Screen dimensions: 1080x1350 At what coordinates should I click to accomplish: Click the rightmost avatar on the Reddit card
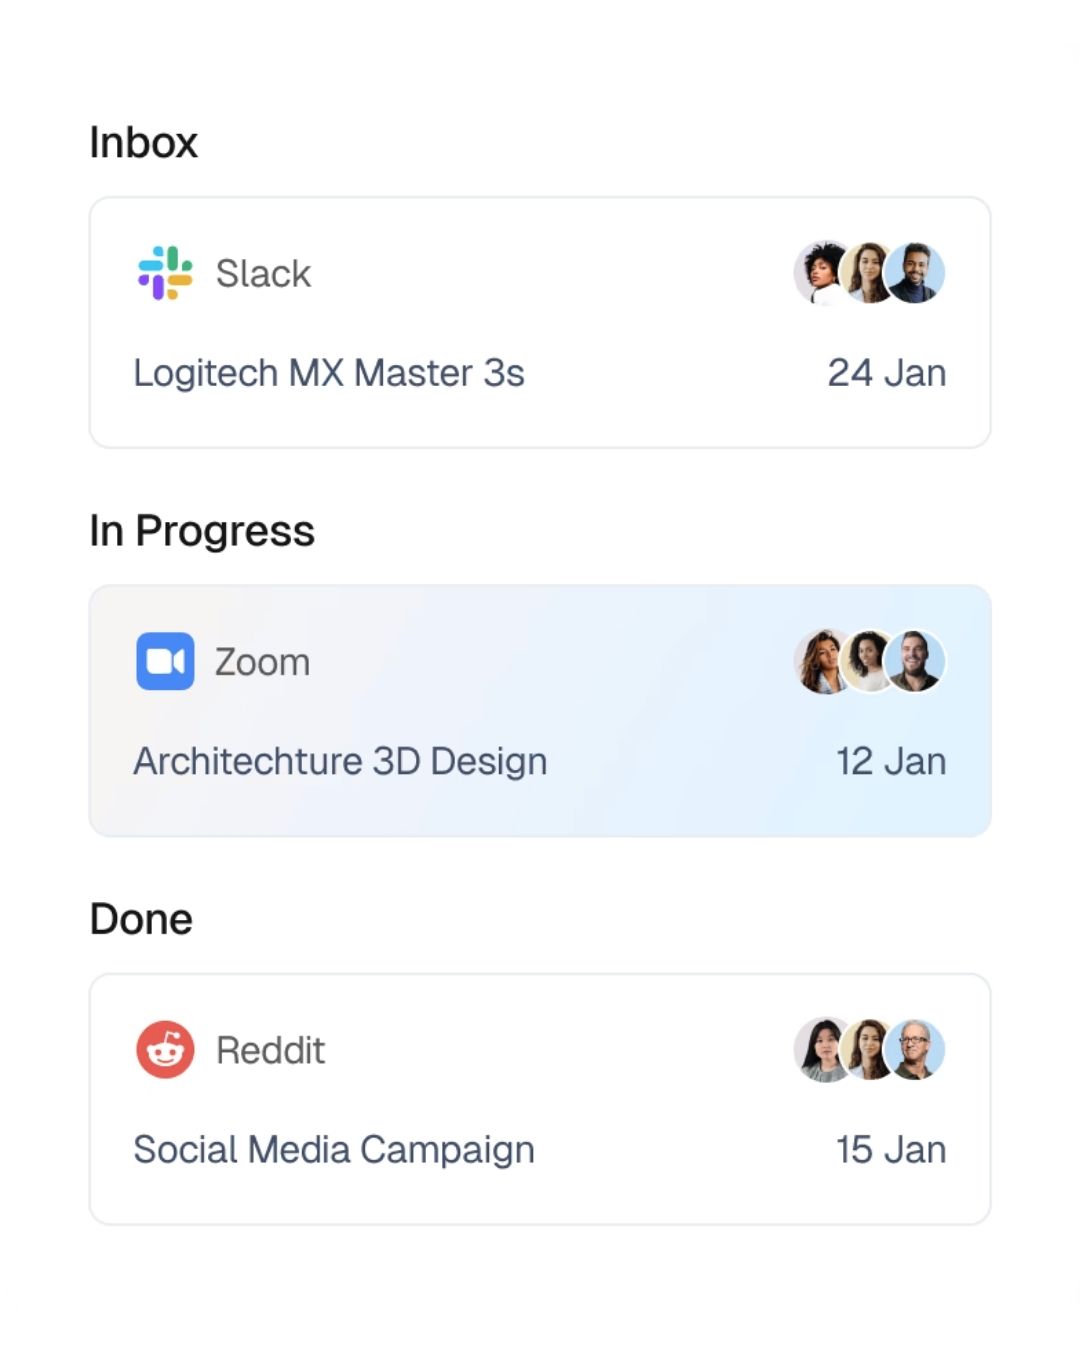click(916, 1050)
